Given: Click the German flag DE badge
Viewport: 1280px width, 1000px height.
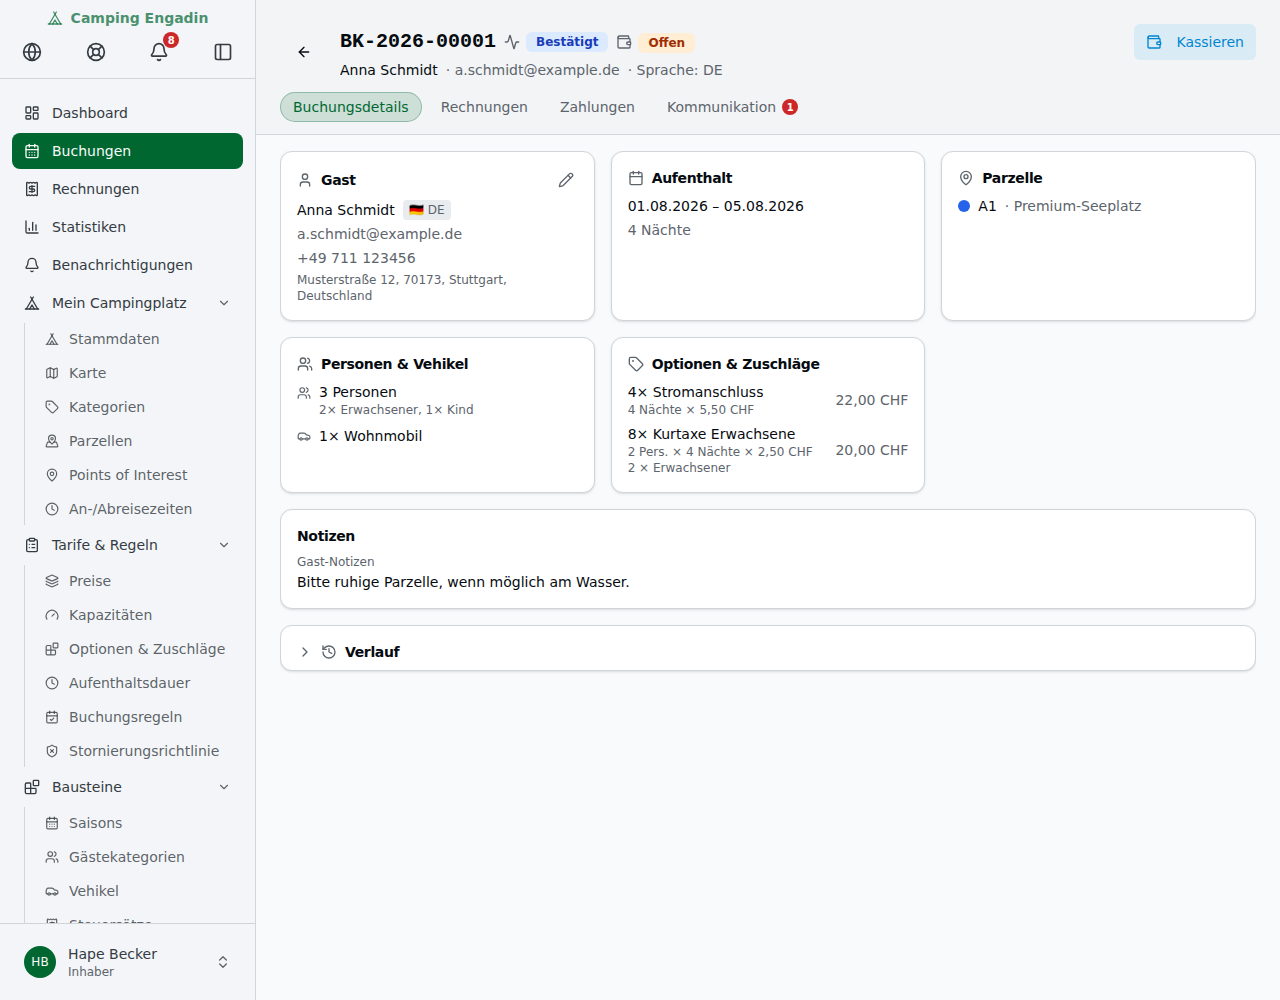Looking at the screenshot, I should point(427,210).
